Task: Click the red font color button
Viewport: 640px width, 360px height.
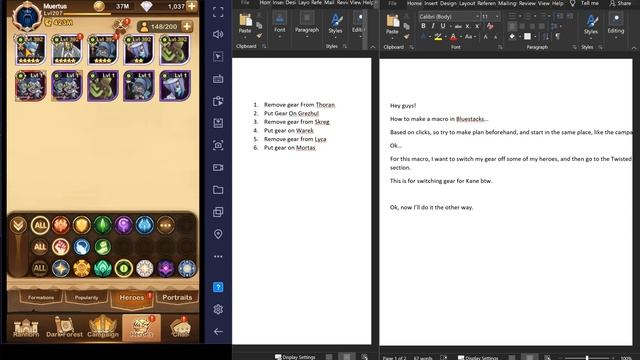Action: (x=453, y=37)
